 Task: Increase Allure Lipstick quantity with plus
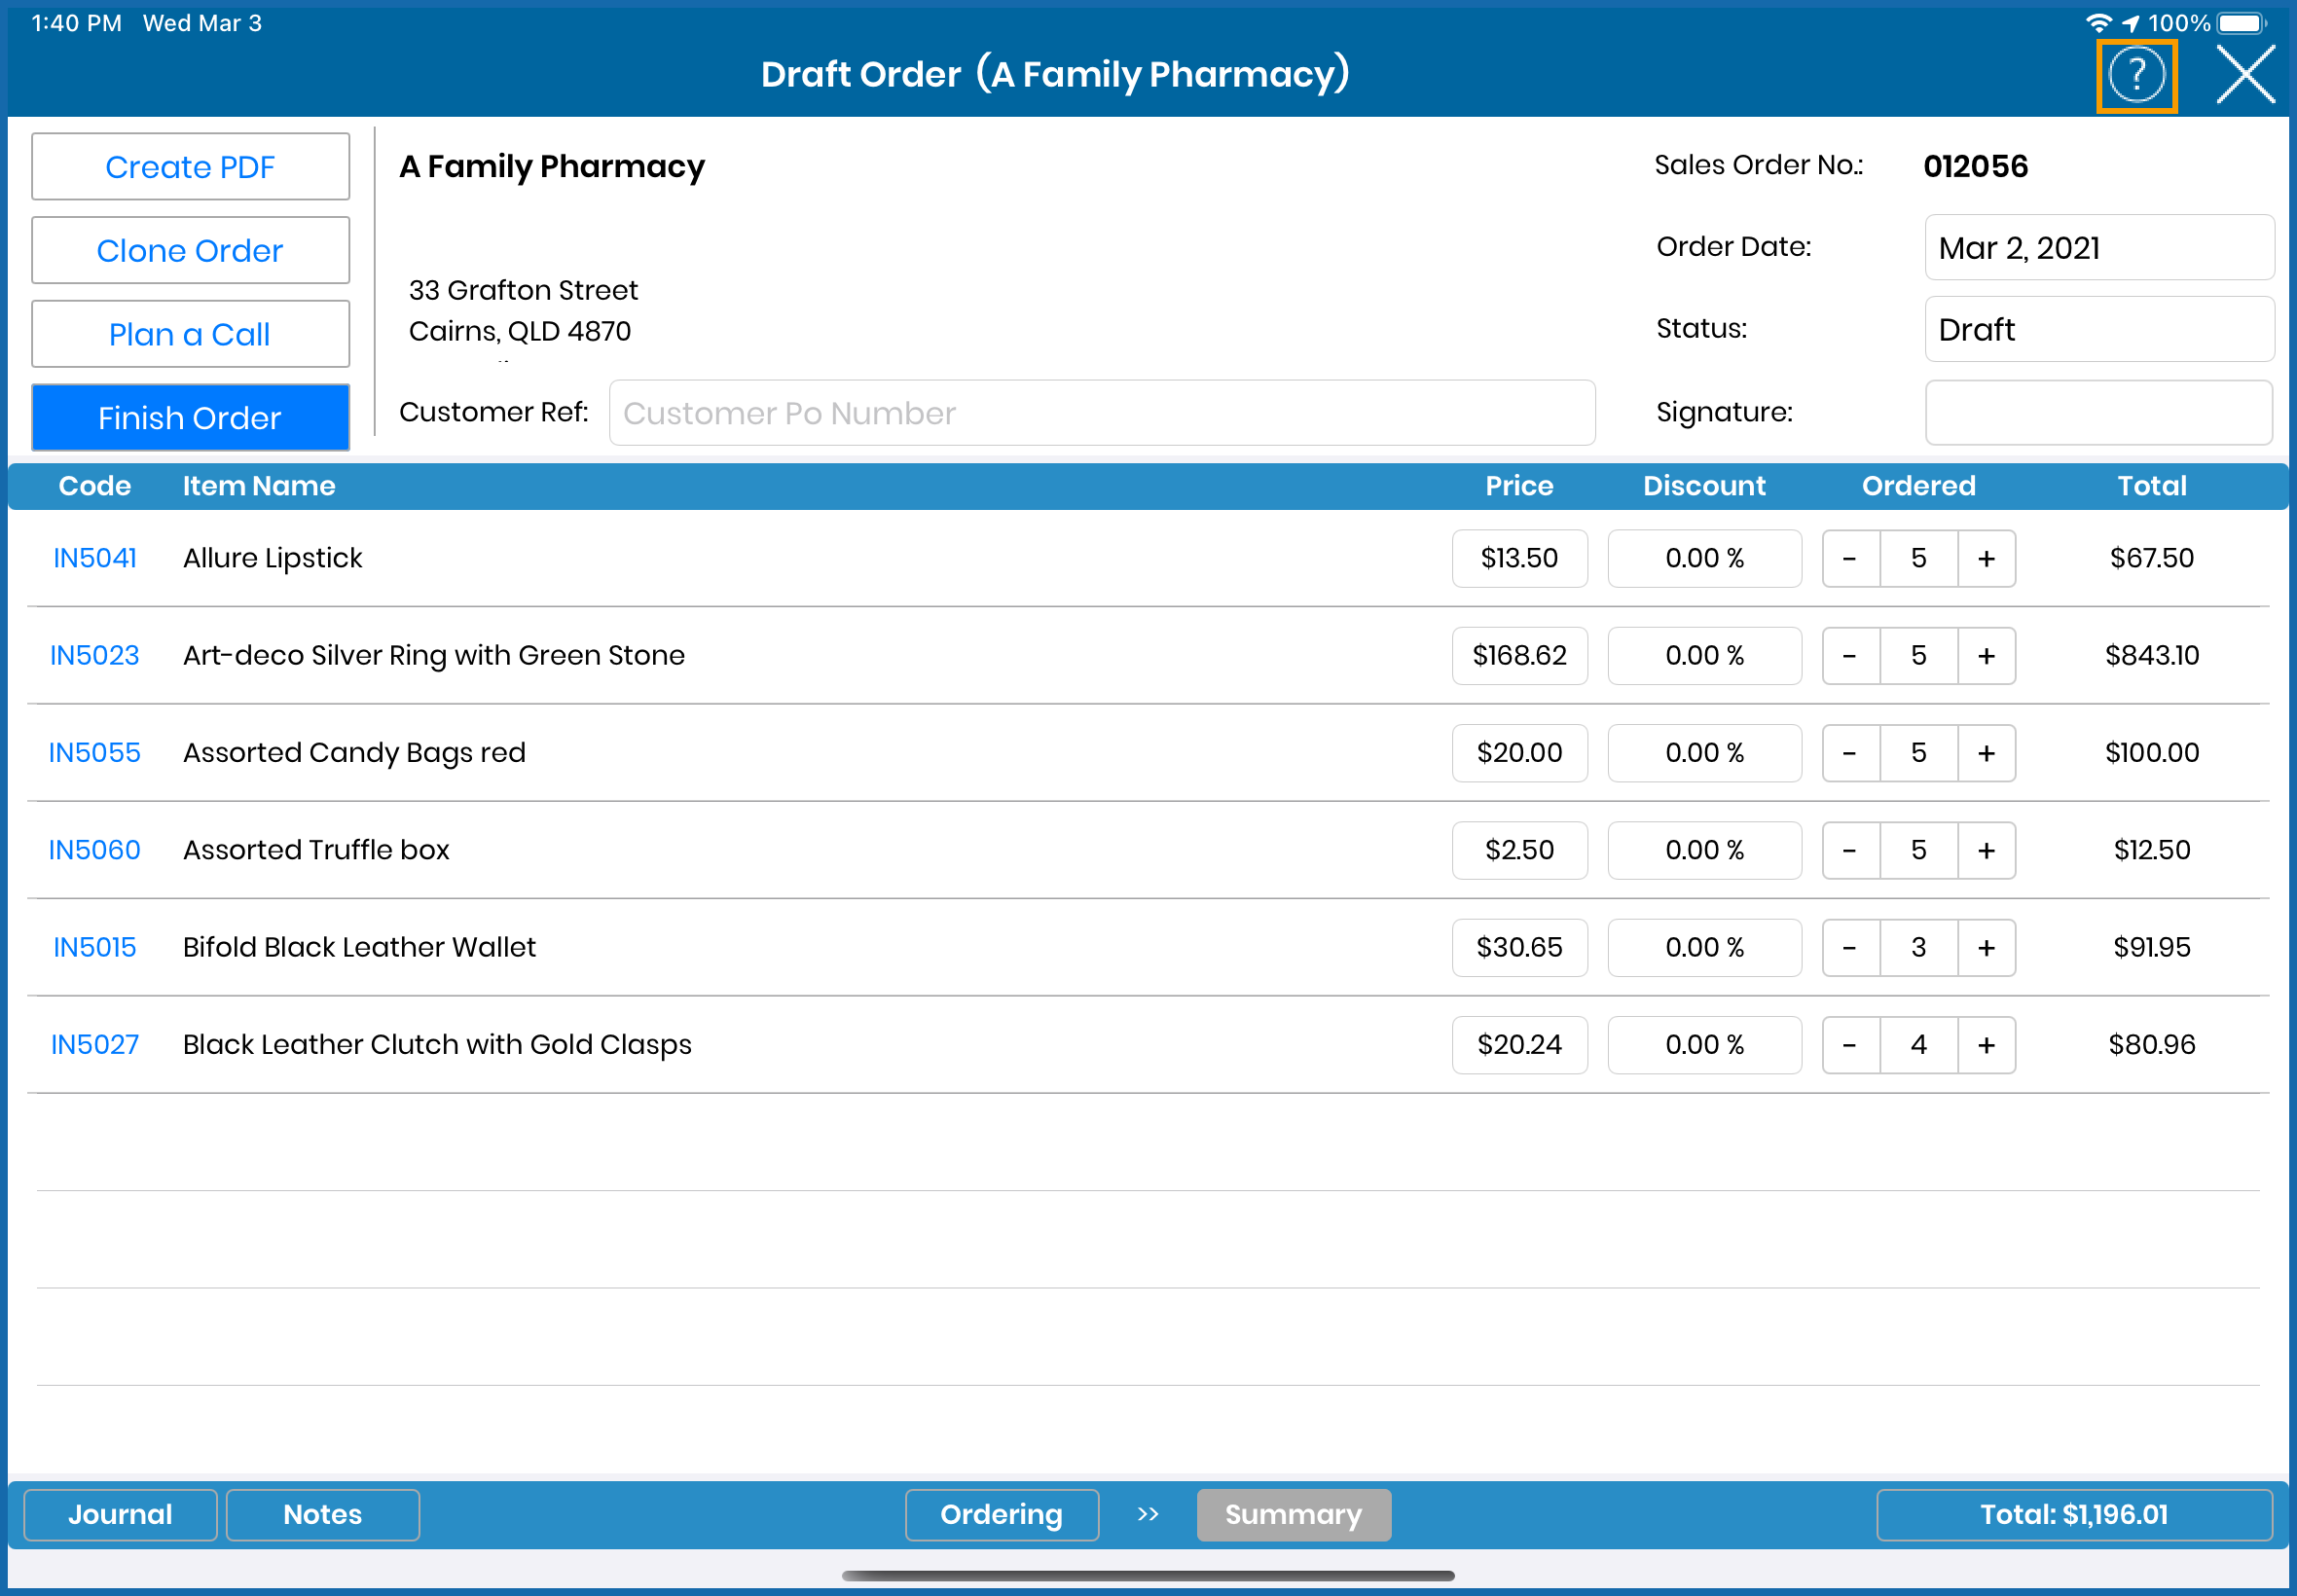1985,558
